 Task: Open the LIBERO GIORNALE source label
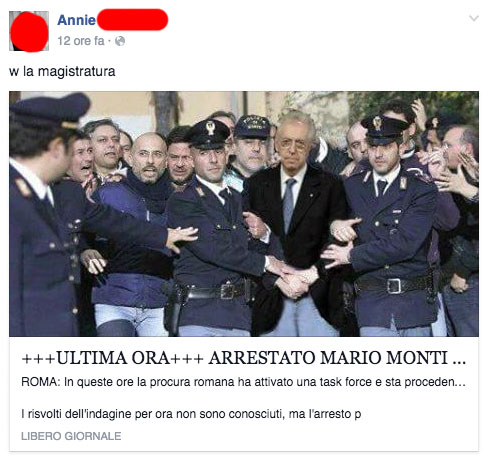(71, 436)
